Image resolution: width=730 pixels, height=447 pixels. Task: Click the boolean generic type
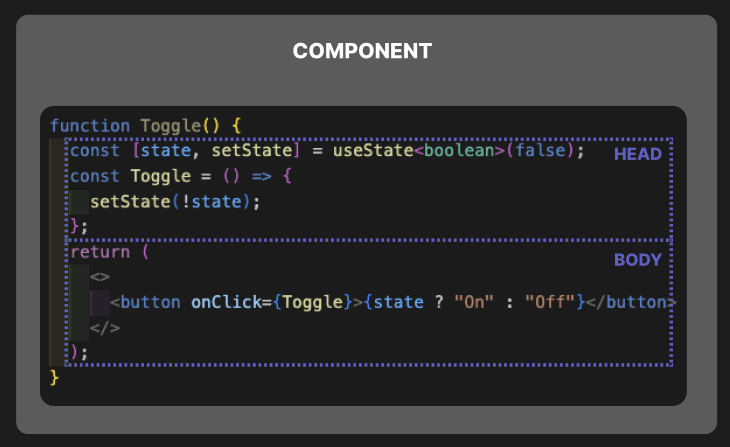pyautogui.click(x=459, y=151)
